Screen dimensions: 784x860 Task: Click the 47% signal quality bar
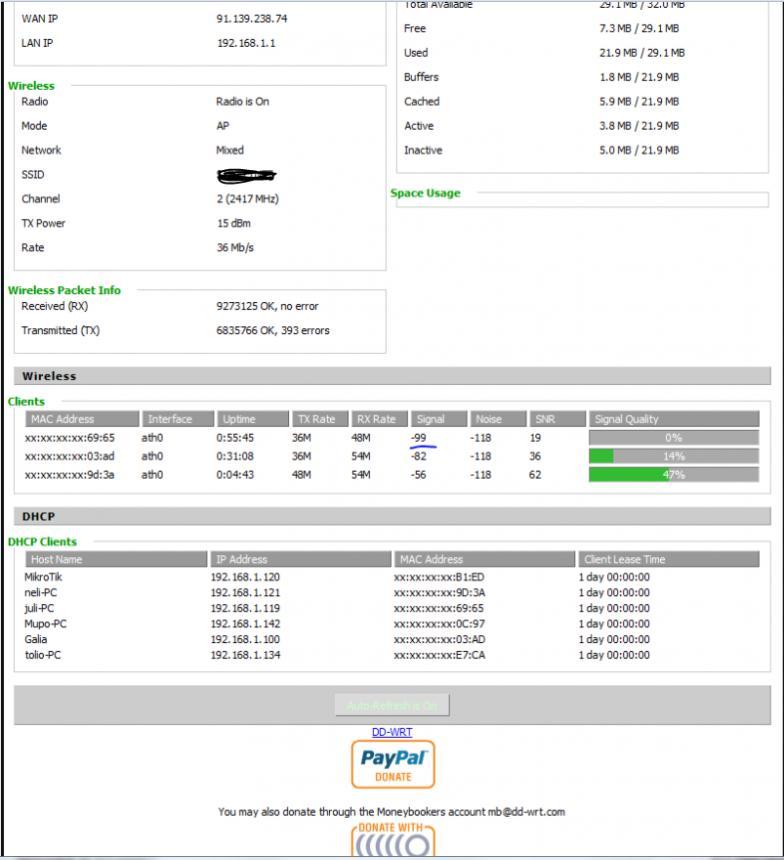click(x=673, y=475)
